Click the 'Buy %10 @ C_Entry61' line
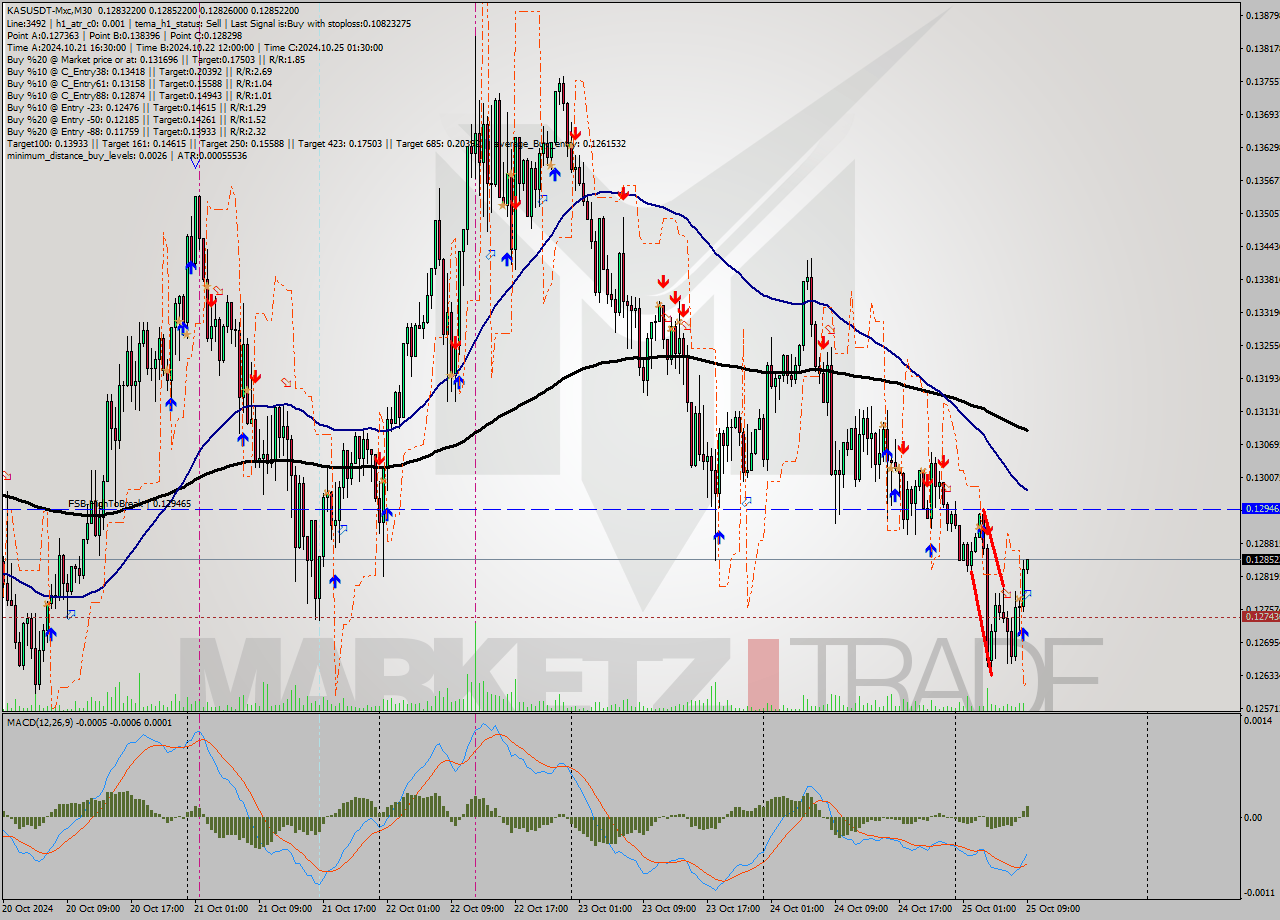Viewport: 1280px width, 920px height. [138, 83]
